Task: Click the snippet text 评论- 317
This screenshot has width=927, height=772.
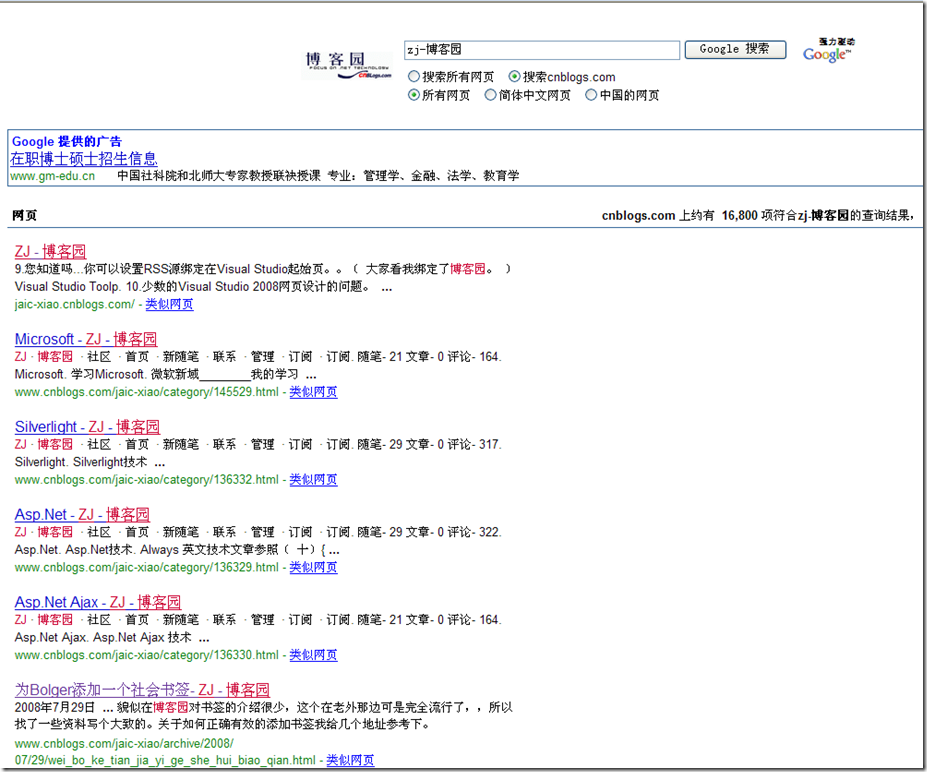Action: pyautogui.click(x=474, y=444)
